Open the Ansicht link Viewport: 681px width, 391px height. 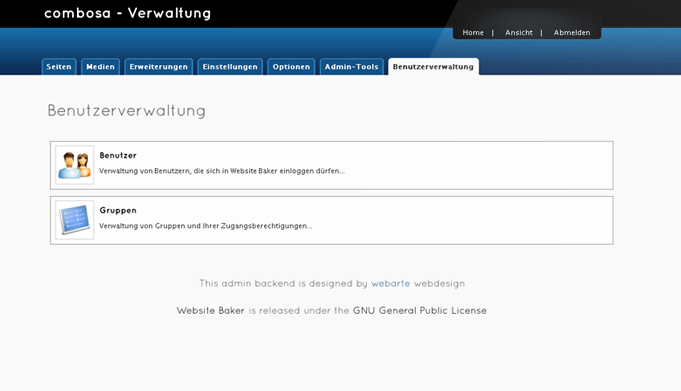pyautogui.click(x=519, y=33)
